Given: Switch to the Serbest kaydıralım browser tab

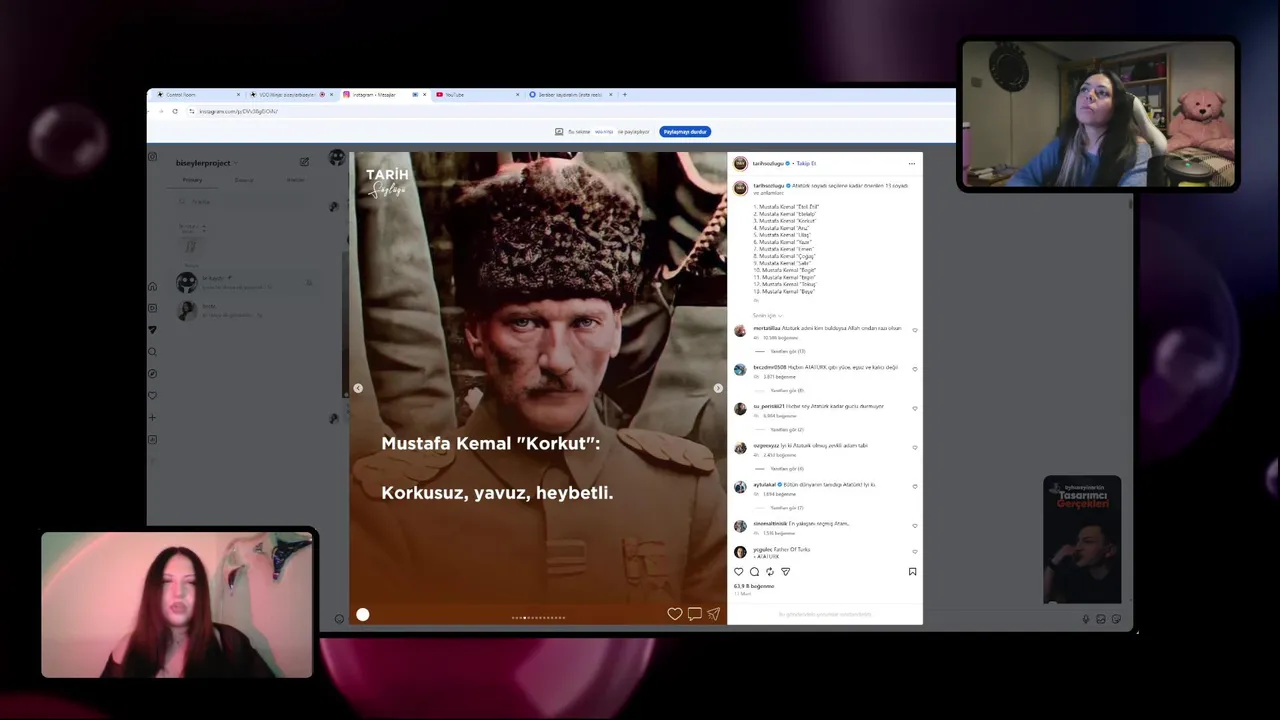Looking at the screenshot, I should point(570,95).
